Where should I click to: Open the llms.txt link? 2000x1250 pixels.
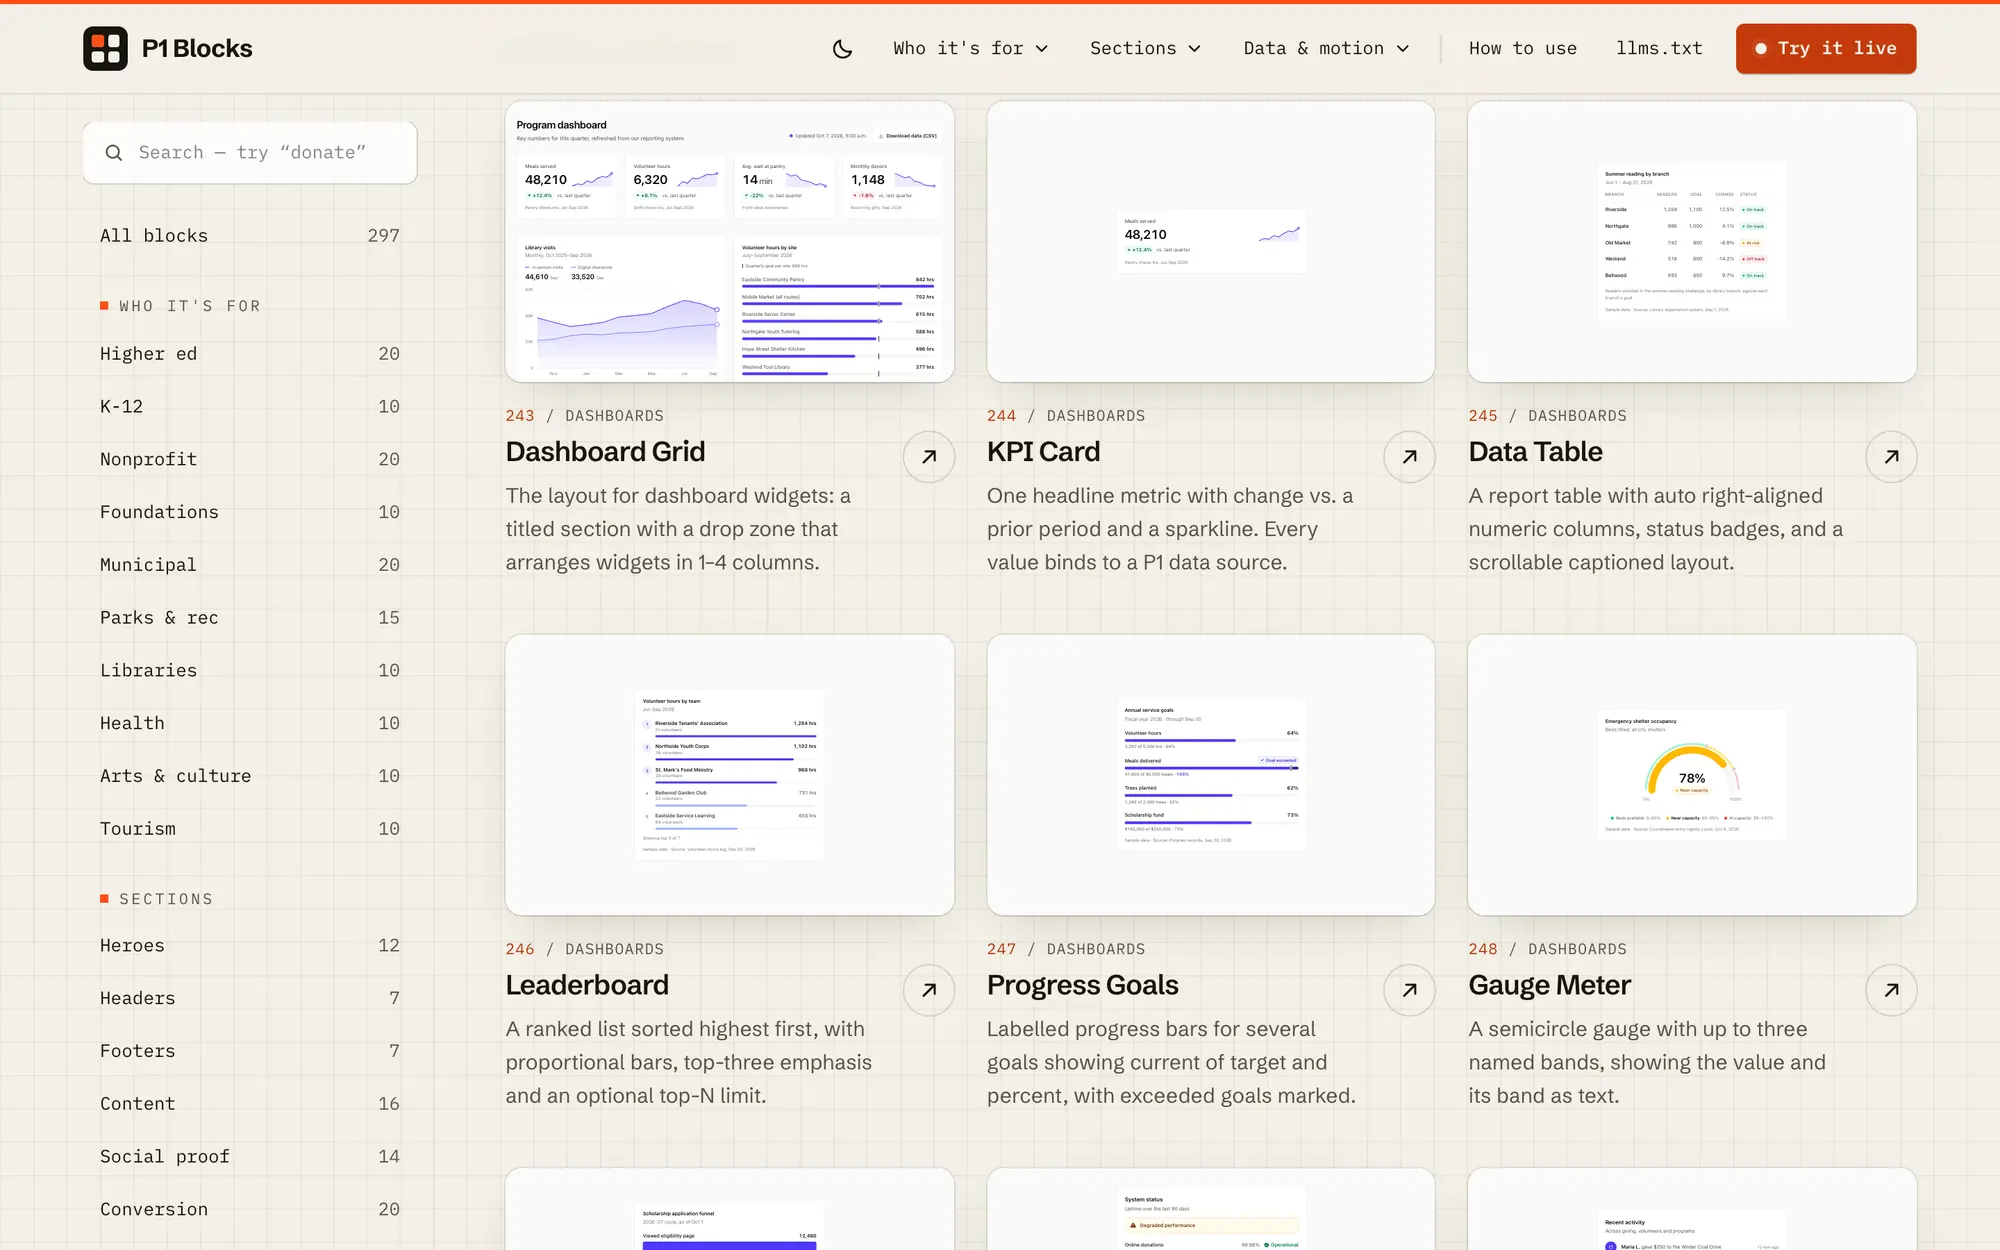(x=1659, y=48)
